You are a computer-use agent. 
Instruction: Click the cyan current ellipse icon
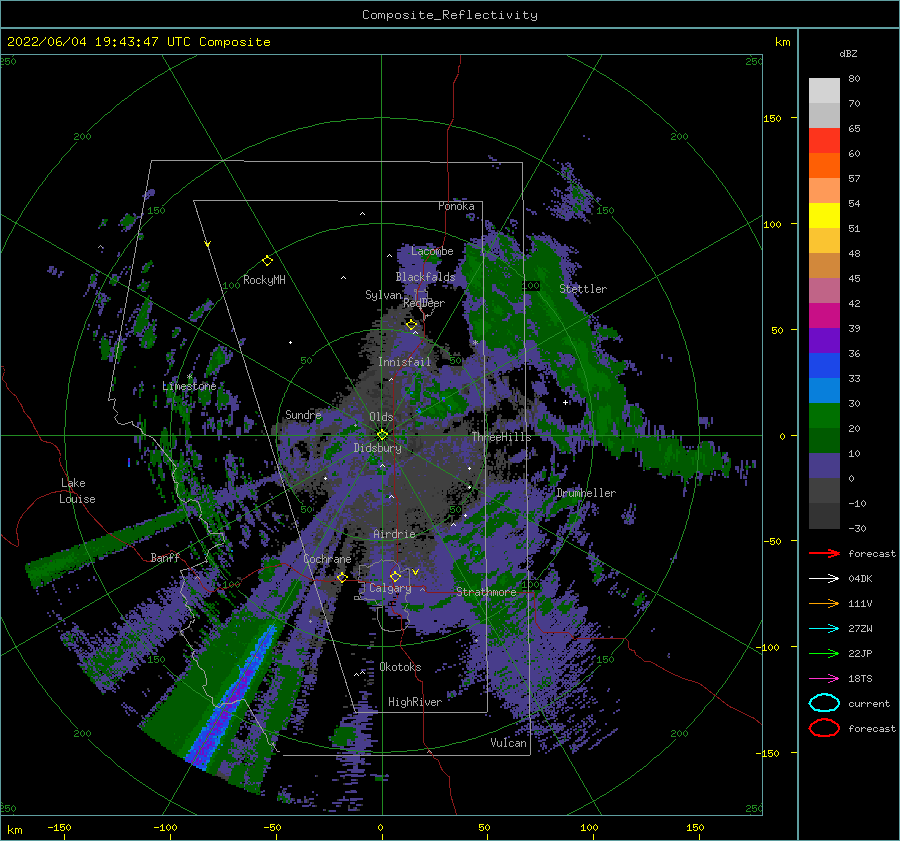click(x=824, y=703)
